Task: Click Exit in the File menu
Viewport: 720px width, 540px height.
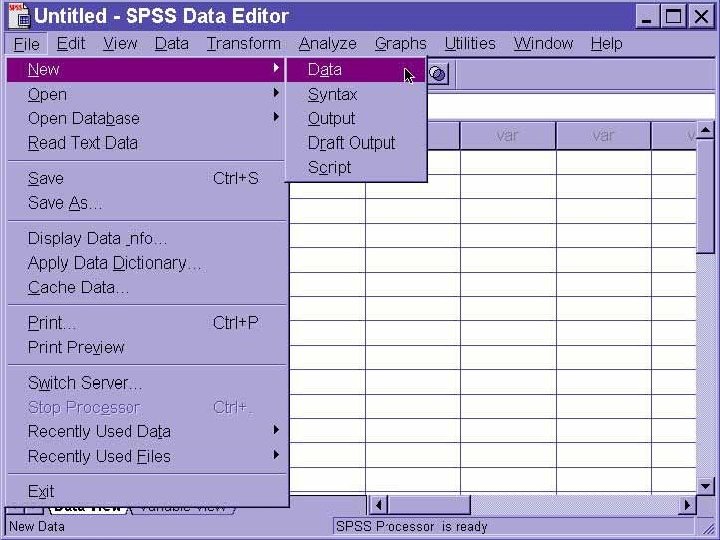Action: pos(146,491)
